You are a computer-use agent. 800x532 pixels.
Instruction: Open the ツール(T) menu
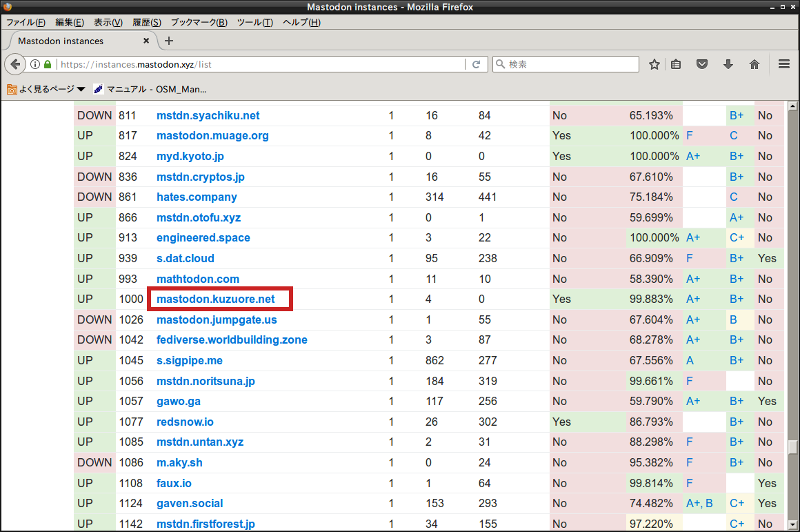(255, 22)
